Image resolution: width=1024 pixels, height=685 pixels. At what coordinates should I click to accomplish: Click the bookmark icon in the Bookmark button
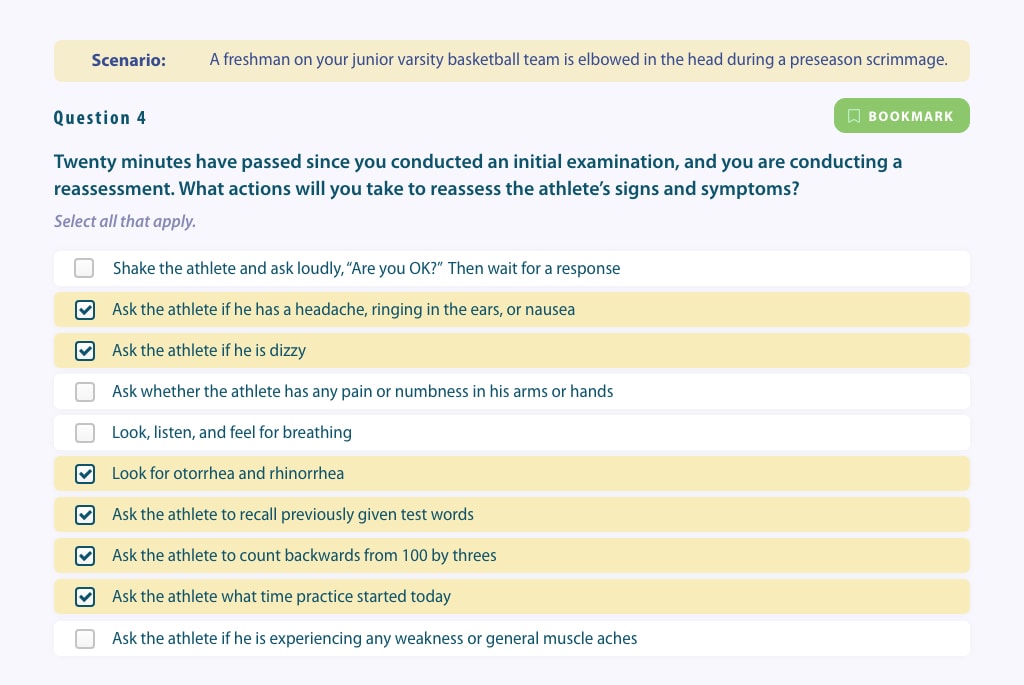854,116
